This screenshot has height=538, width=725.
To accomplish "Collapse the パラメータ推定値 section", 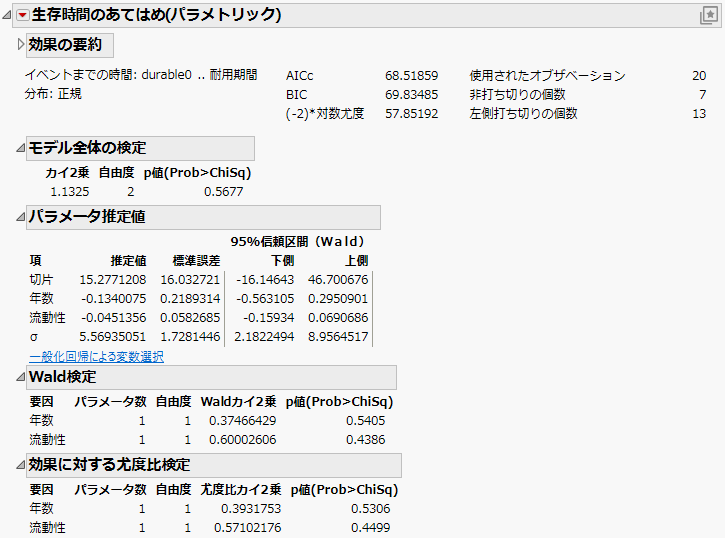I will (x=21, y=216).
